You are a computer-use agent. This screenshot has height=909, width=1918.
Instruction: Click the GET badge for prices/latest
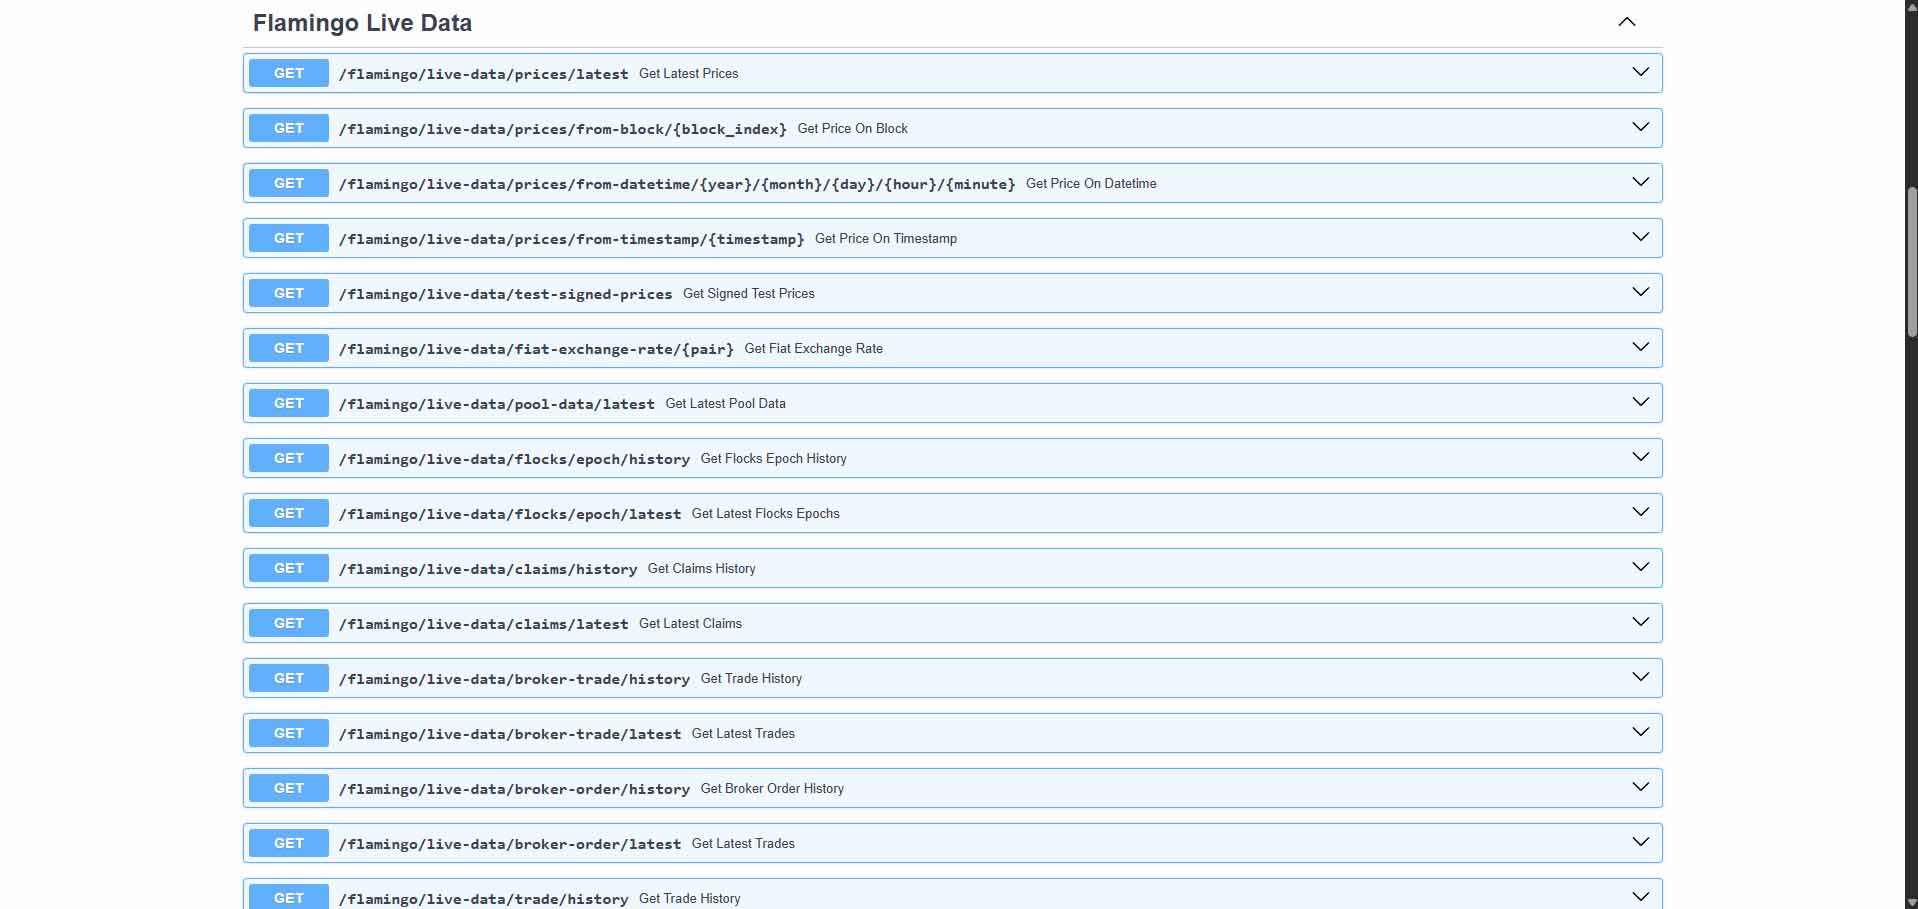point(289,73)
